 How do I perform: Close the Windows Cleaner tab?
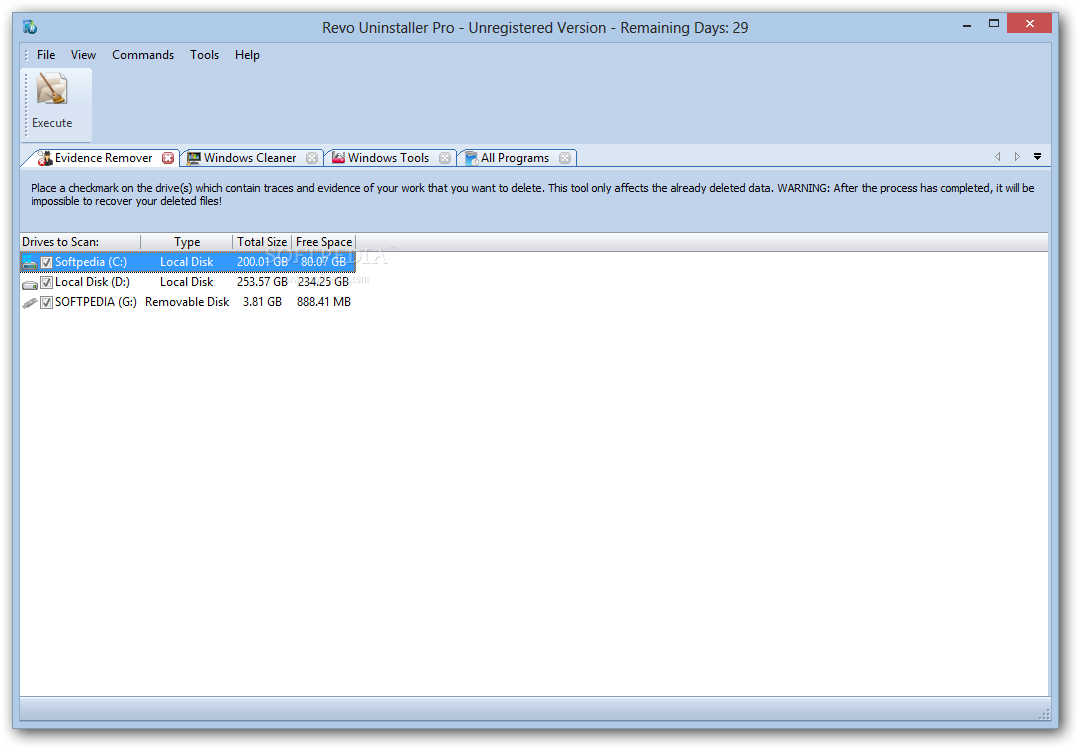(x=312, y=158)
